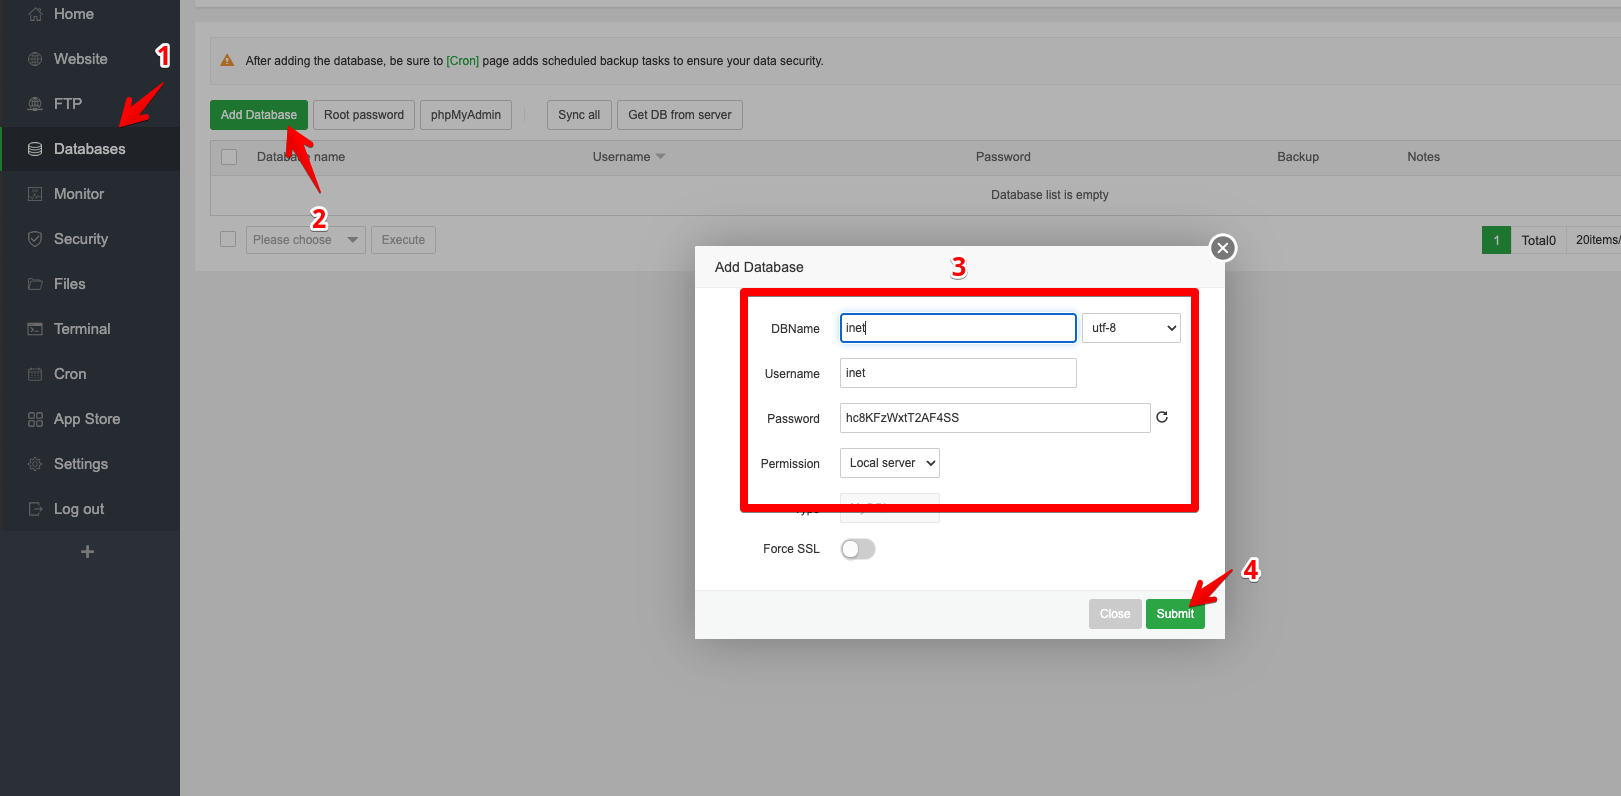Click the Databases stack icon

[x=35, y=149]
